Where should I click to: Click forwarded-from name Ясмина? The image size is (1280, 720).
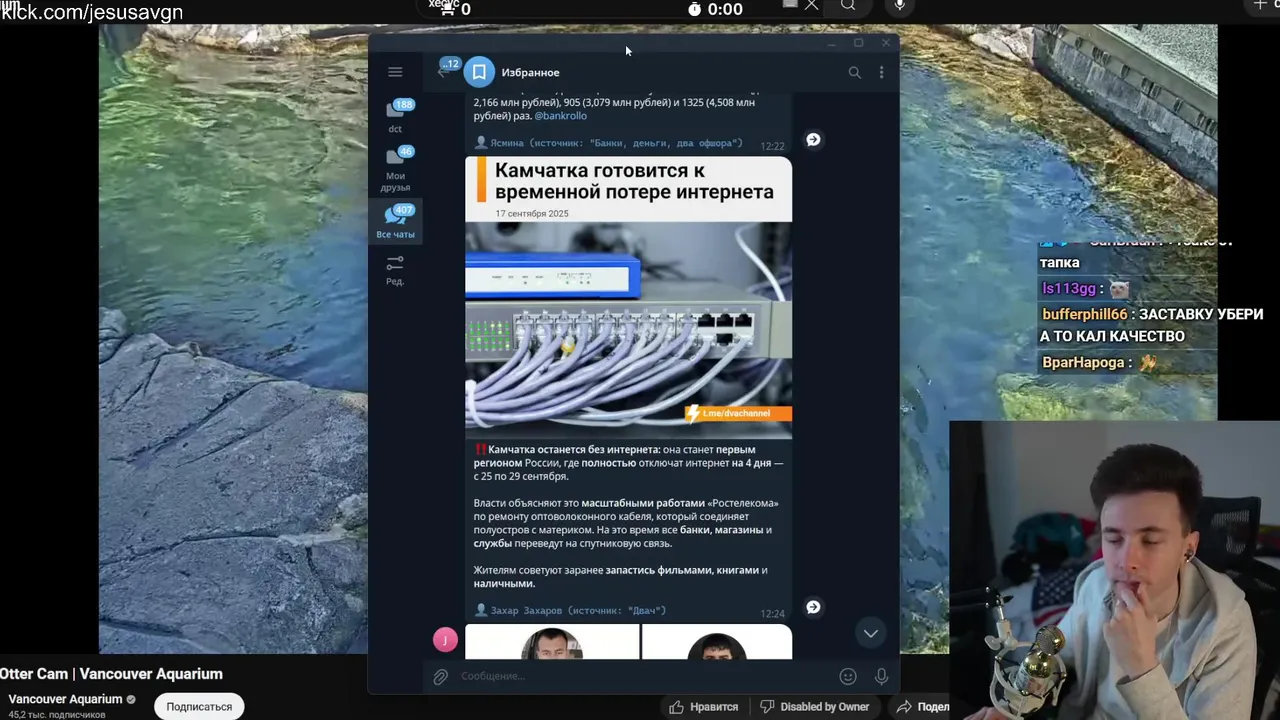tap(506, 143)
